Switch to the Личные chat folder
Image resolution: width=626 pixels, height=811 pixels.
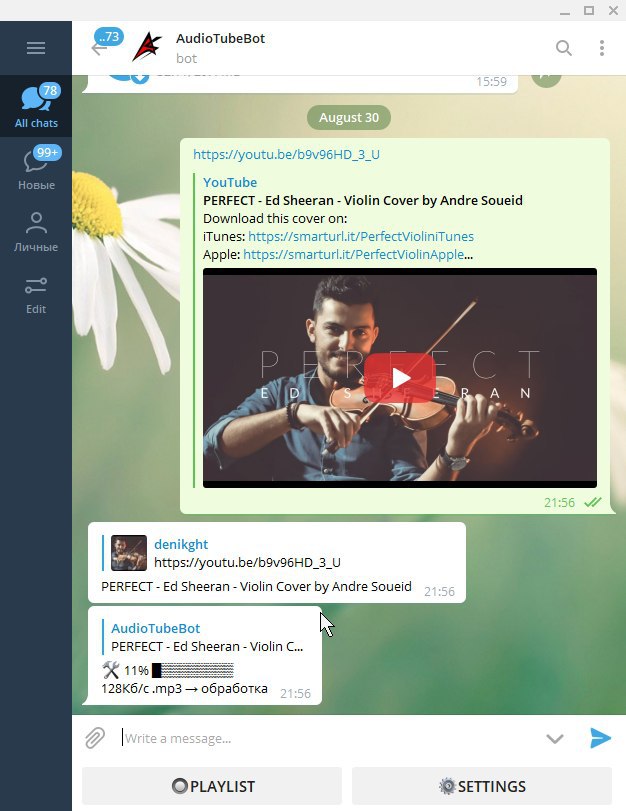36,231
